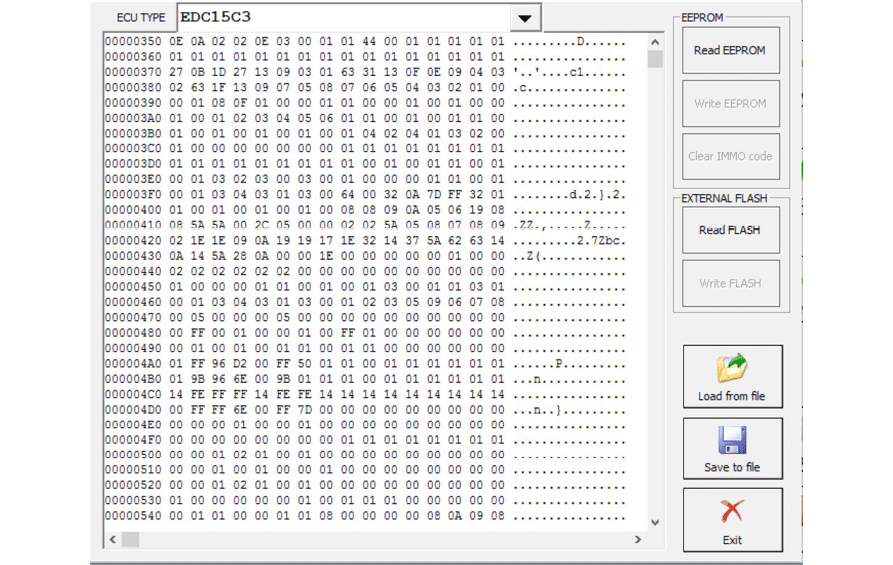
Task: Click the vertical scrollbar thumb
Action: (x=655, y=59)
